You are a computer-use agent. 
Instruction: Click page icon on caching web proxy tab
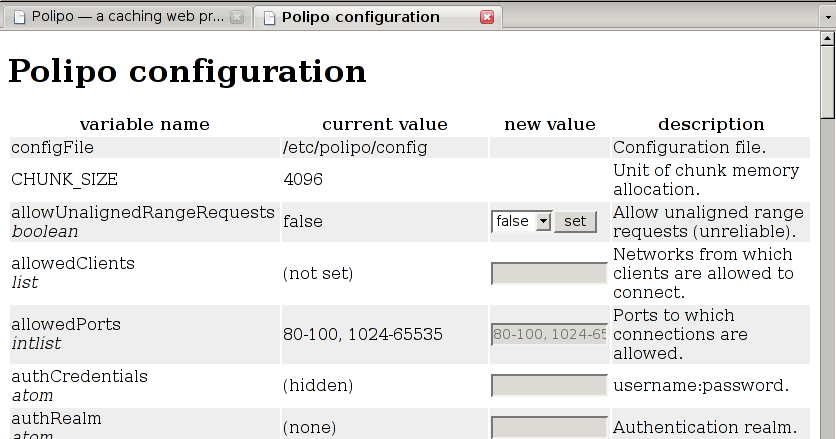19,18
